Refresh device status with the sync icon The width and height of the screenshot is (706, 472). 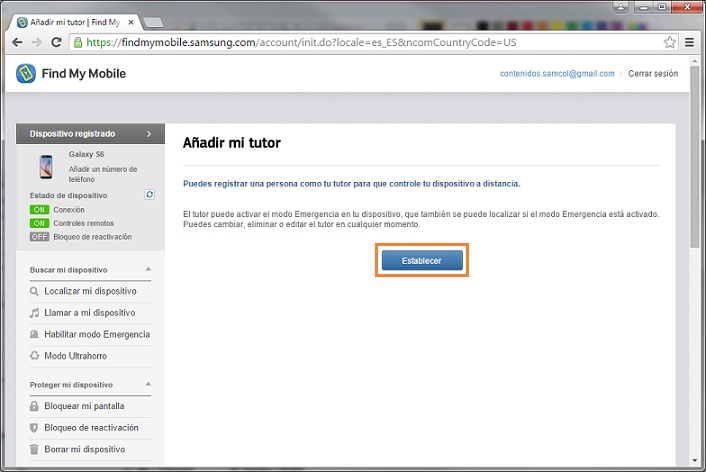[149, 195]
